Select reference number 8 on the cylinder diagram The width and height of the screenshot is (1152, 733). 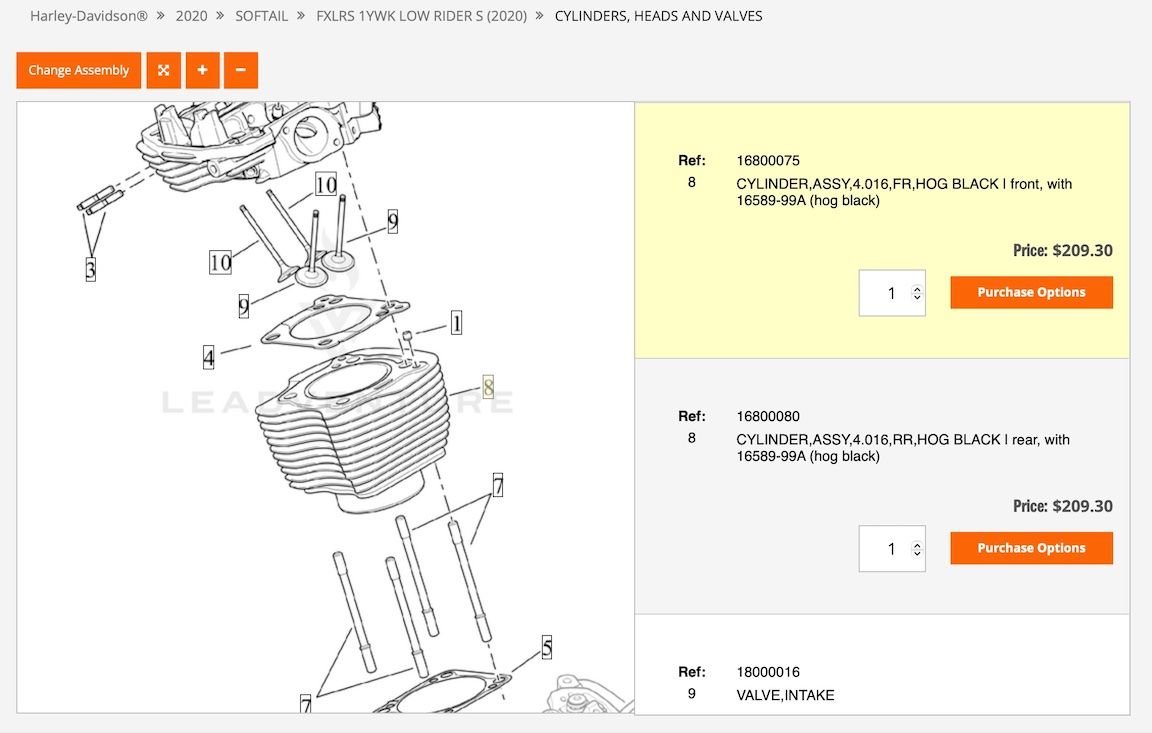click(x=488, y=387)
